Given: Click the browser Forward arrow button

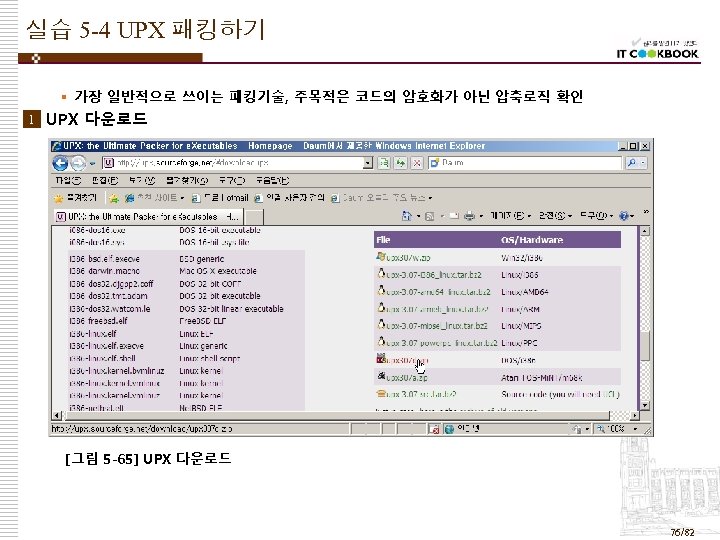Looking at the screenshot, I should pyautogui.click(x=78, y=163).
